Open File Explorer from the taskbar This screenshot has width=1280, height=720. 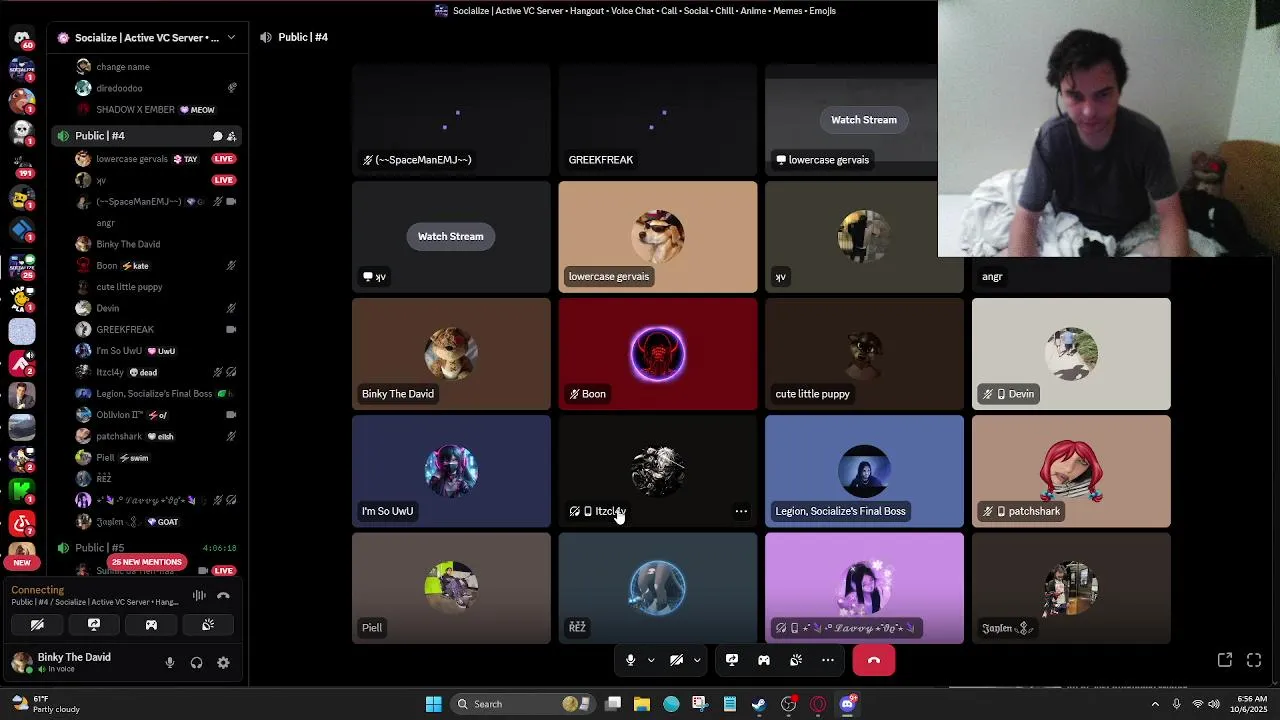(x=642, y=704)
